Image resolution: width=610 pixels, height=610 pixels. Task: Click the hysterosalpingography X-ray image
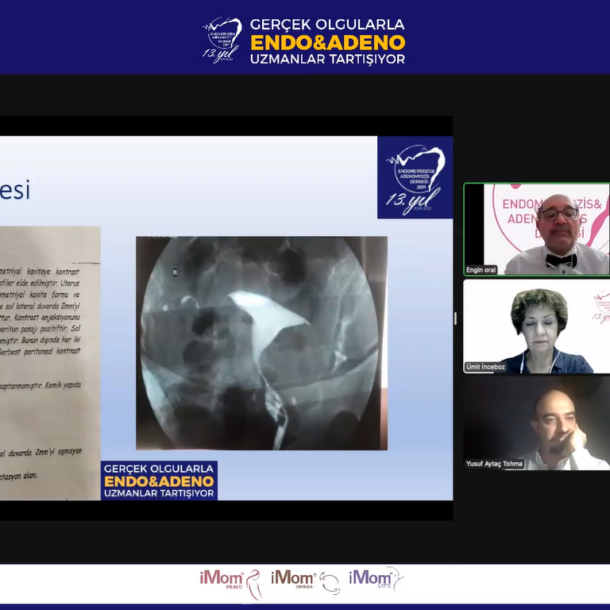[x=261, y=342]
